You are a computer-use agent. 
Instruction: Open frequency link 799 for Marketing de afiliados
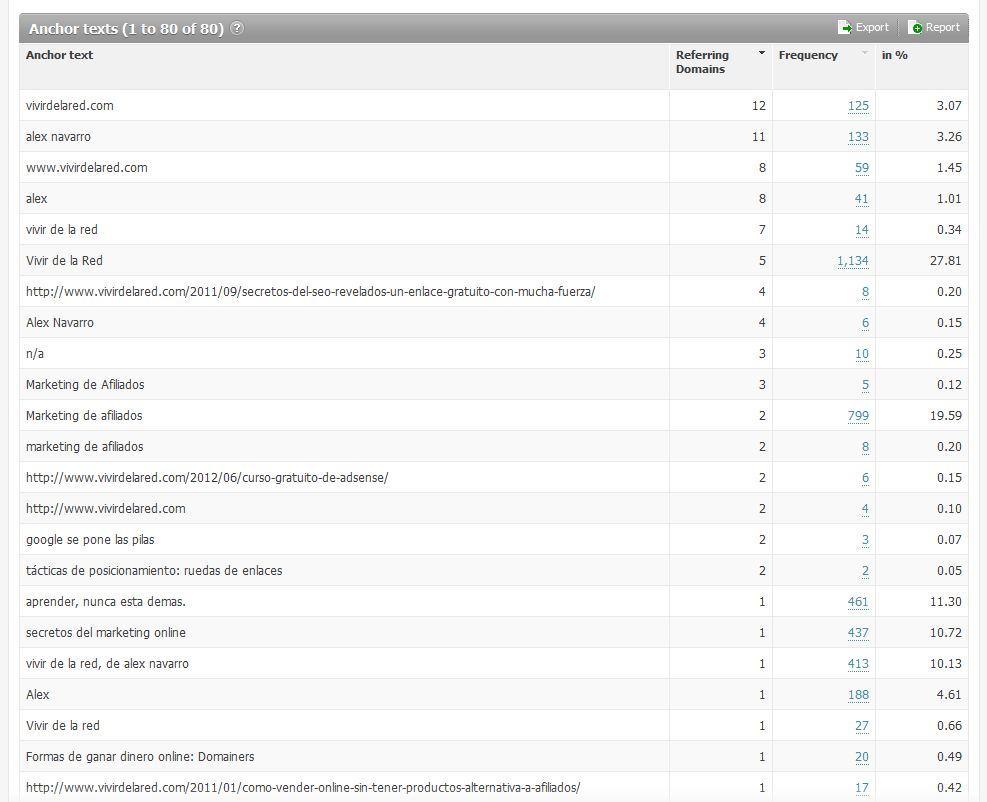pos(858,415)
